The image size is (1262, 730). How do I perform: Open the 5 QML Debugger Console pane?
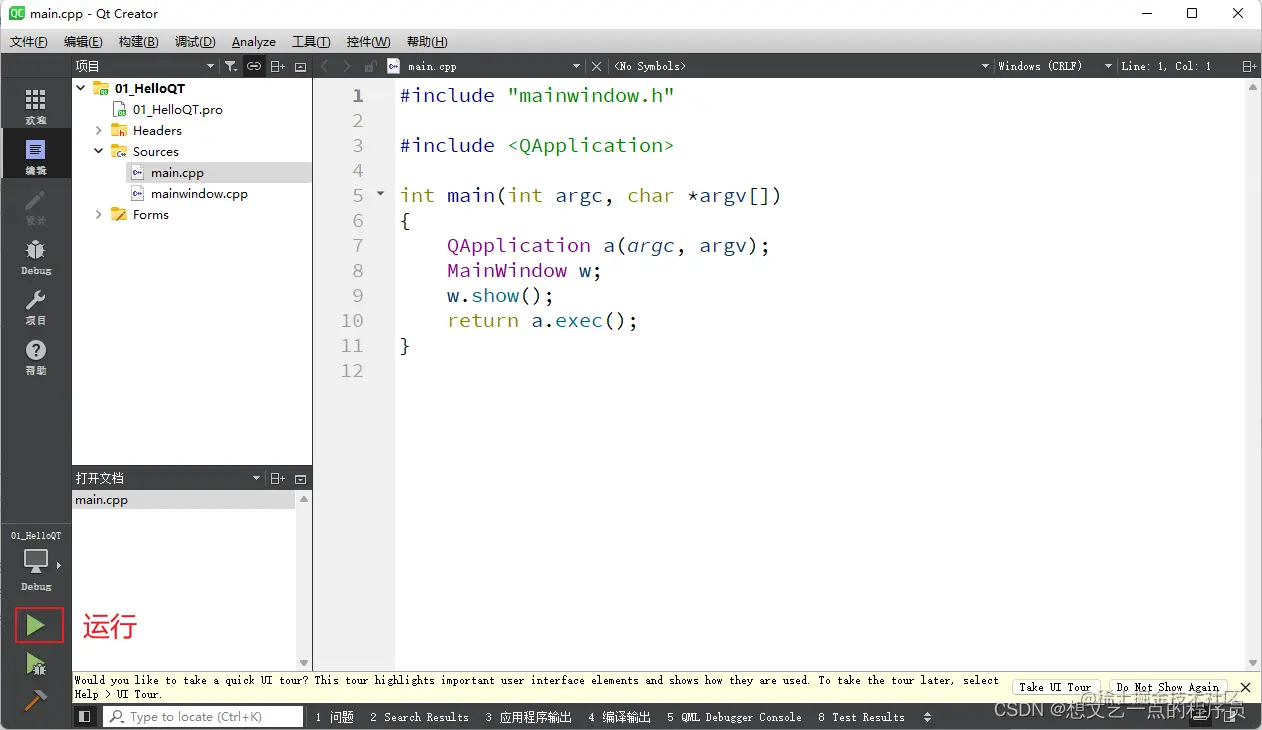tap(734, 717)
